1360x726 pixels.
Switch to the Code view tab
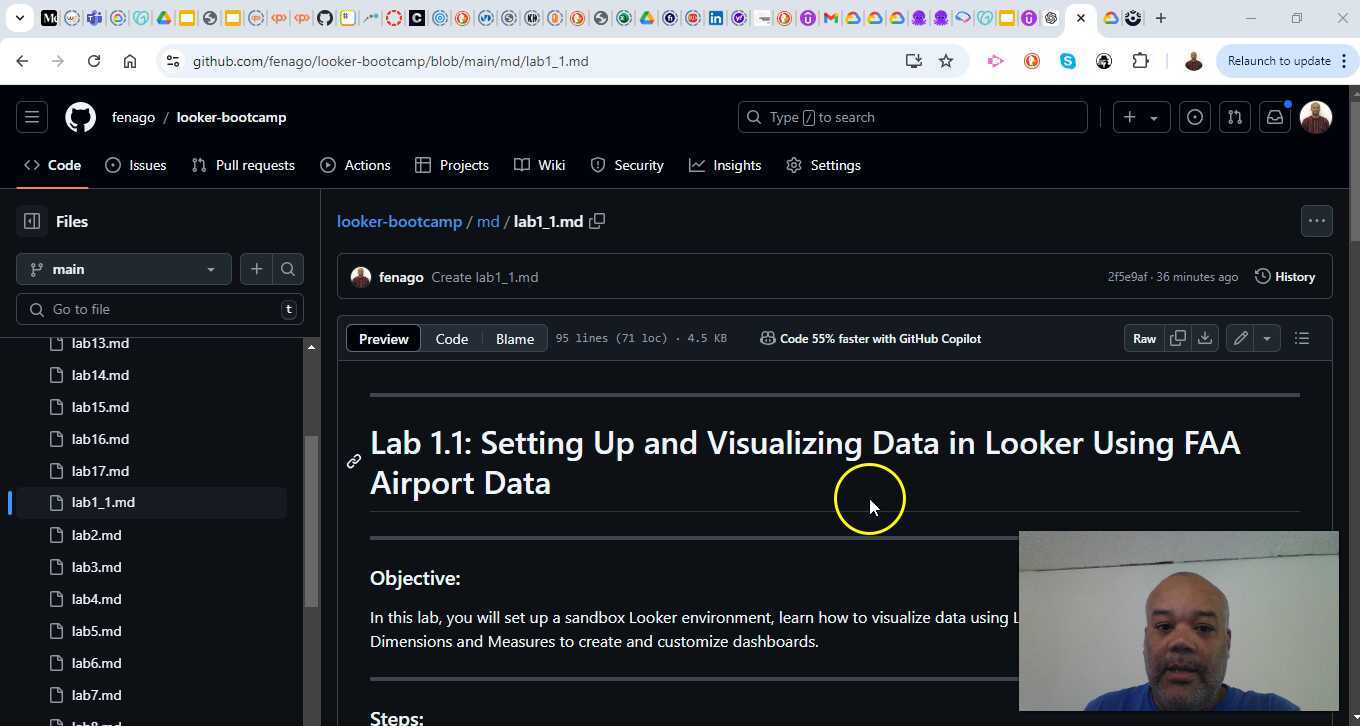451,338
